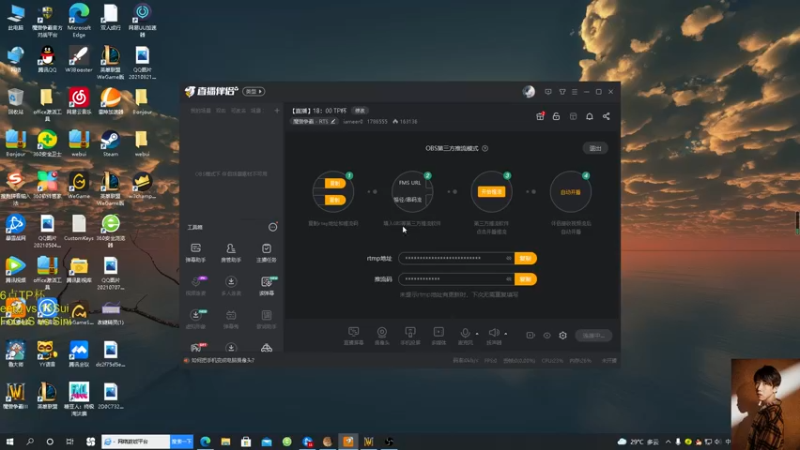Select WeGame desktop shortcut
Viewport: 800px width, 450px height.
coord(79,185)
